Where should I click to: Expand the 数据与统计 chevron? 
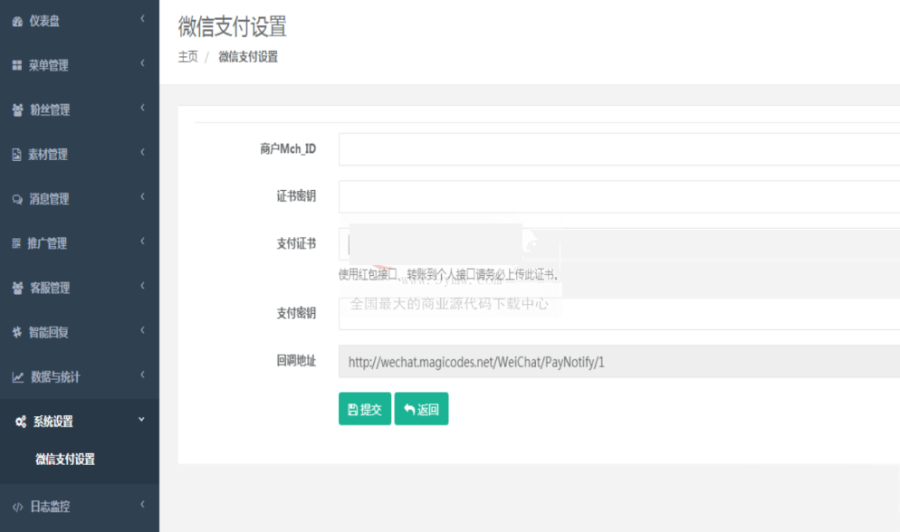[x=142, y=375]
